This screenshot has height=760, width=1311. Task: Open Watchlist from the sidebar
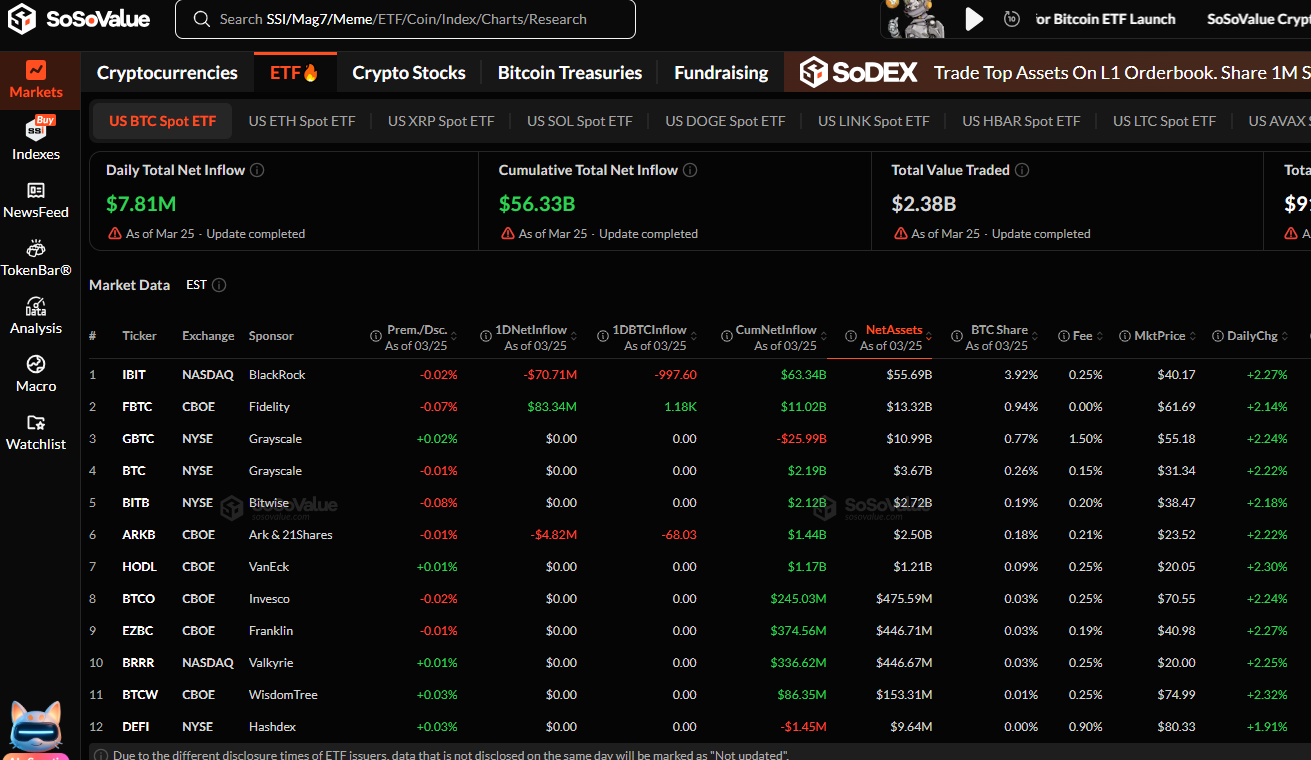[36, 431]
